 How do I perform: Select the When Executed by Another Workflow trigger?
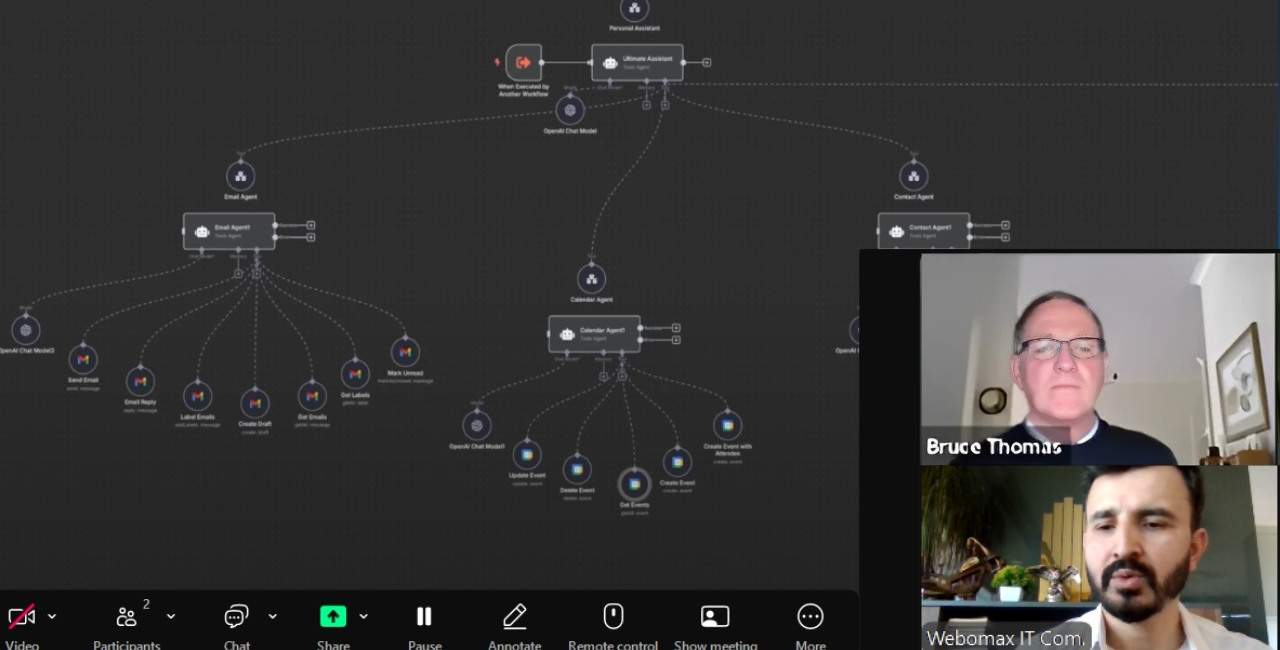pos(523,63)
